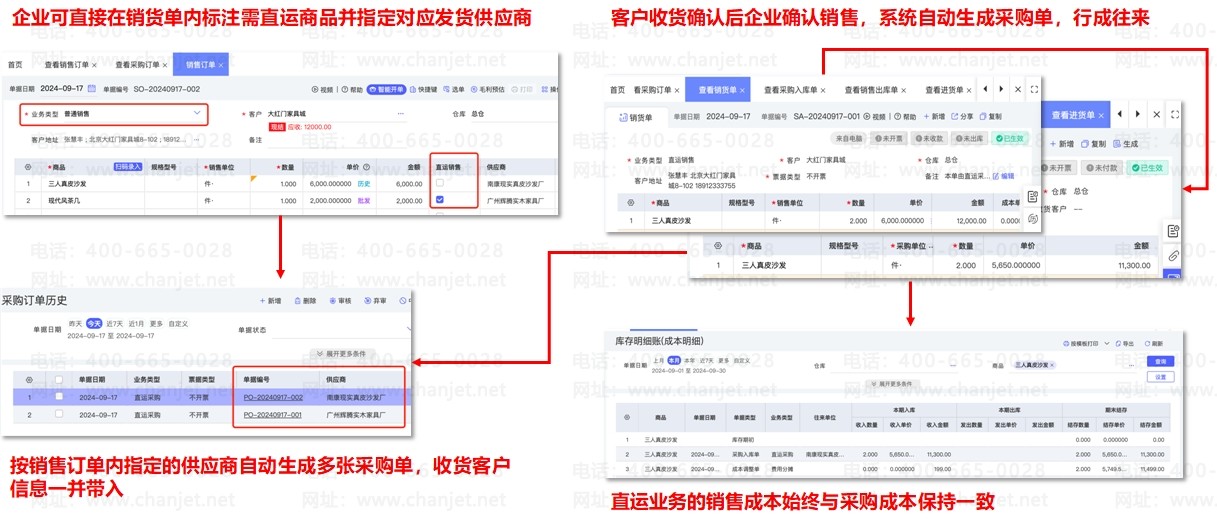This screenshot has width=1217, height=520.
Task: Click 按模板打印 in inventory ledger toolbar
Action: click(x=1079, y=344)
